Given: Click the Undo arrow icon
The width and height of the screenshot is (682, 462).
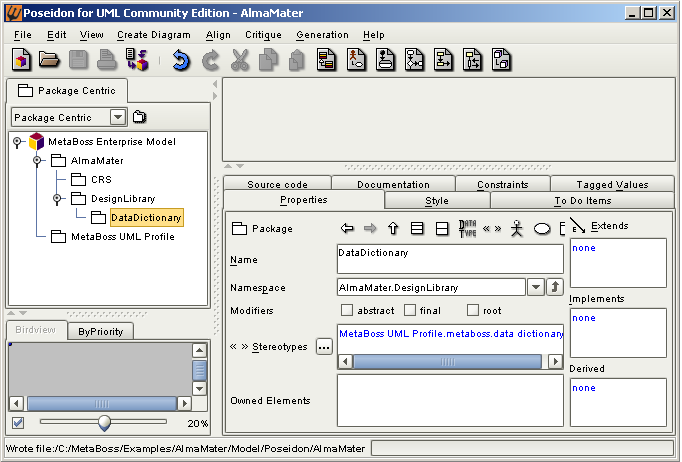Looking at the screenshot, I should (x=181, y=61).
